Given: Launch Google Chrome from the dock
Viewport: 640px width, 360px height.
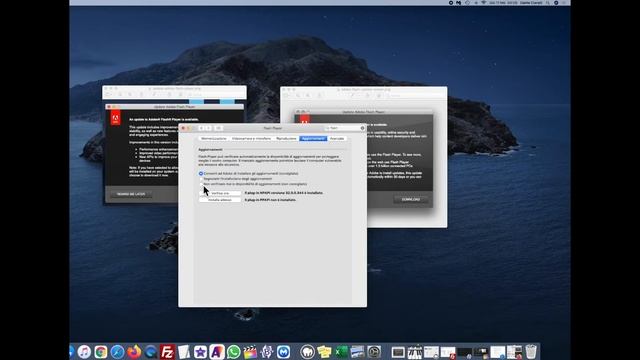Looking at the screenshot, I should pyautogui.click(x=101, y=352).
